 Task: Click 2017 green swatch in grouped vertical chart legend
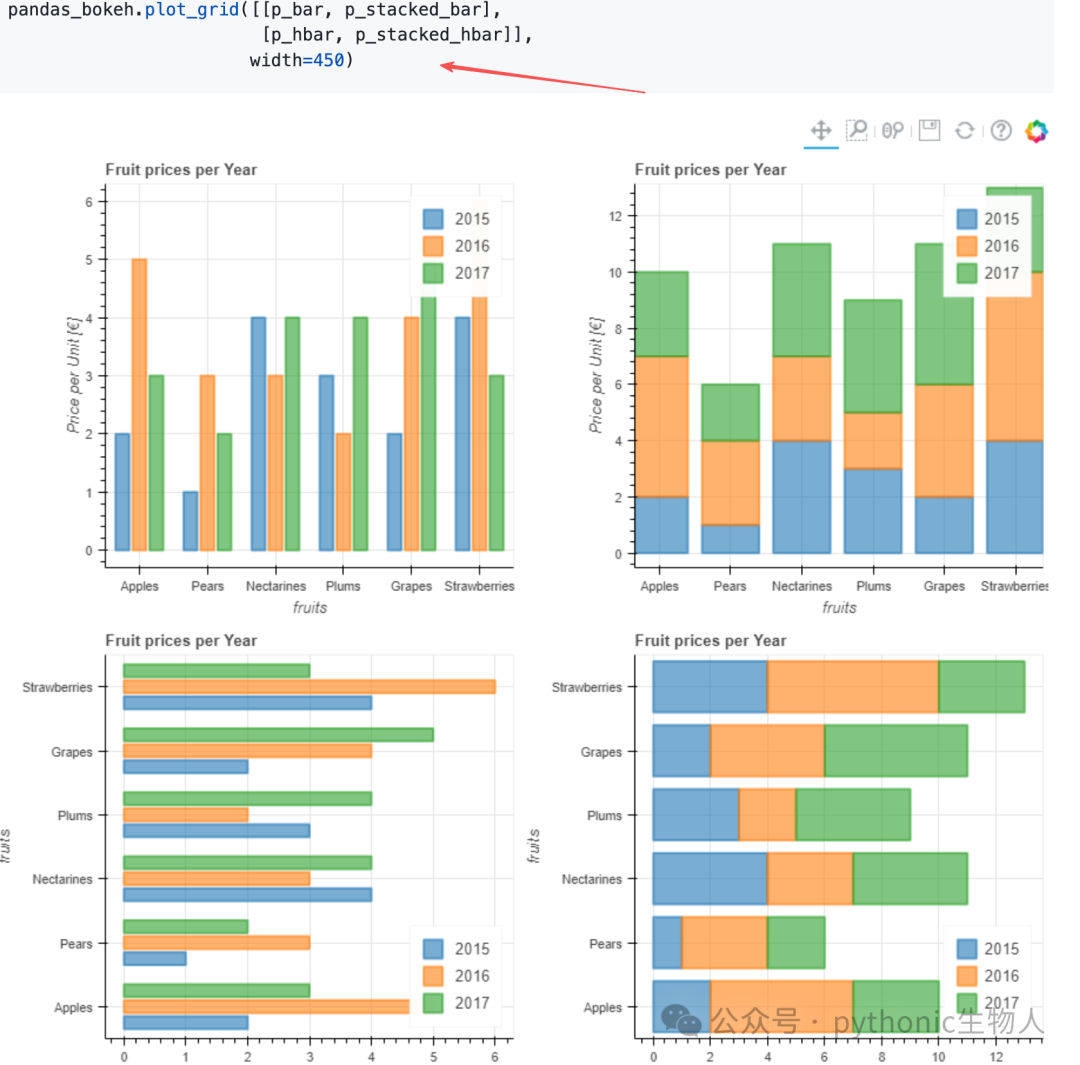coord(433,273)
